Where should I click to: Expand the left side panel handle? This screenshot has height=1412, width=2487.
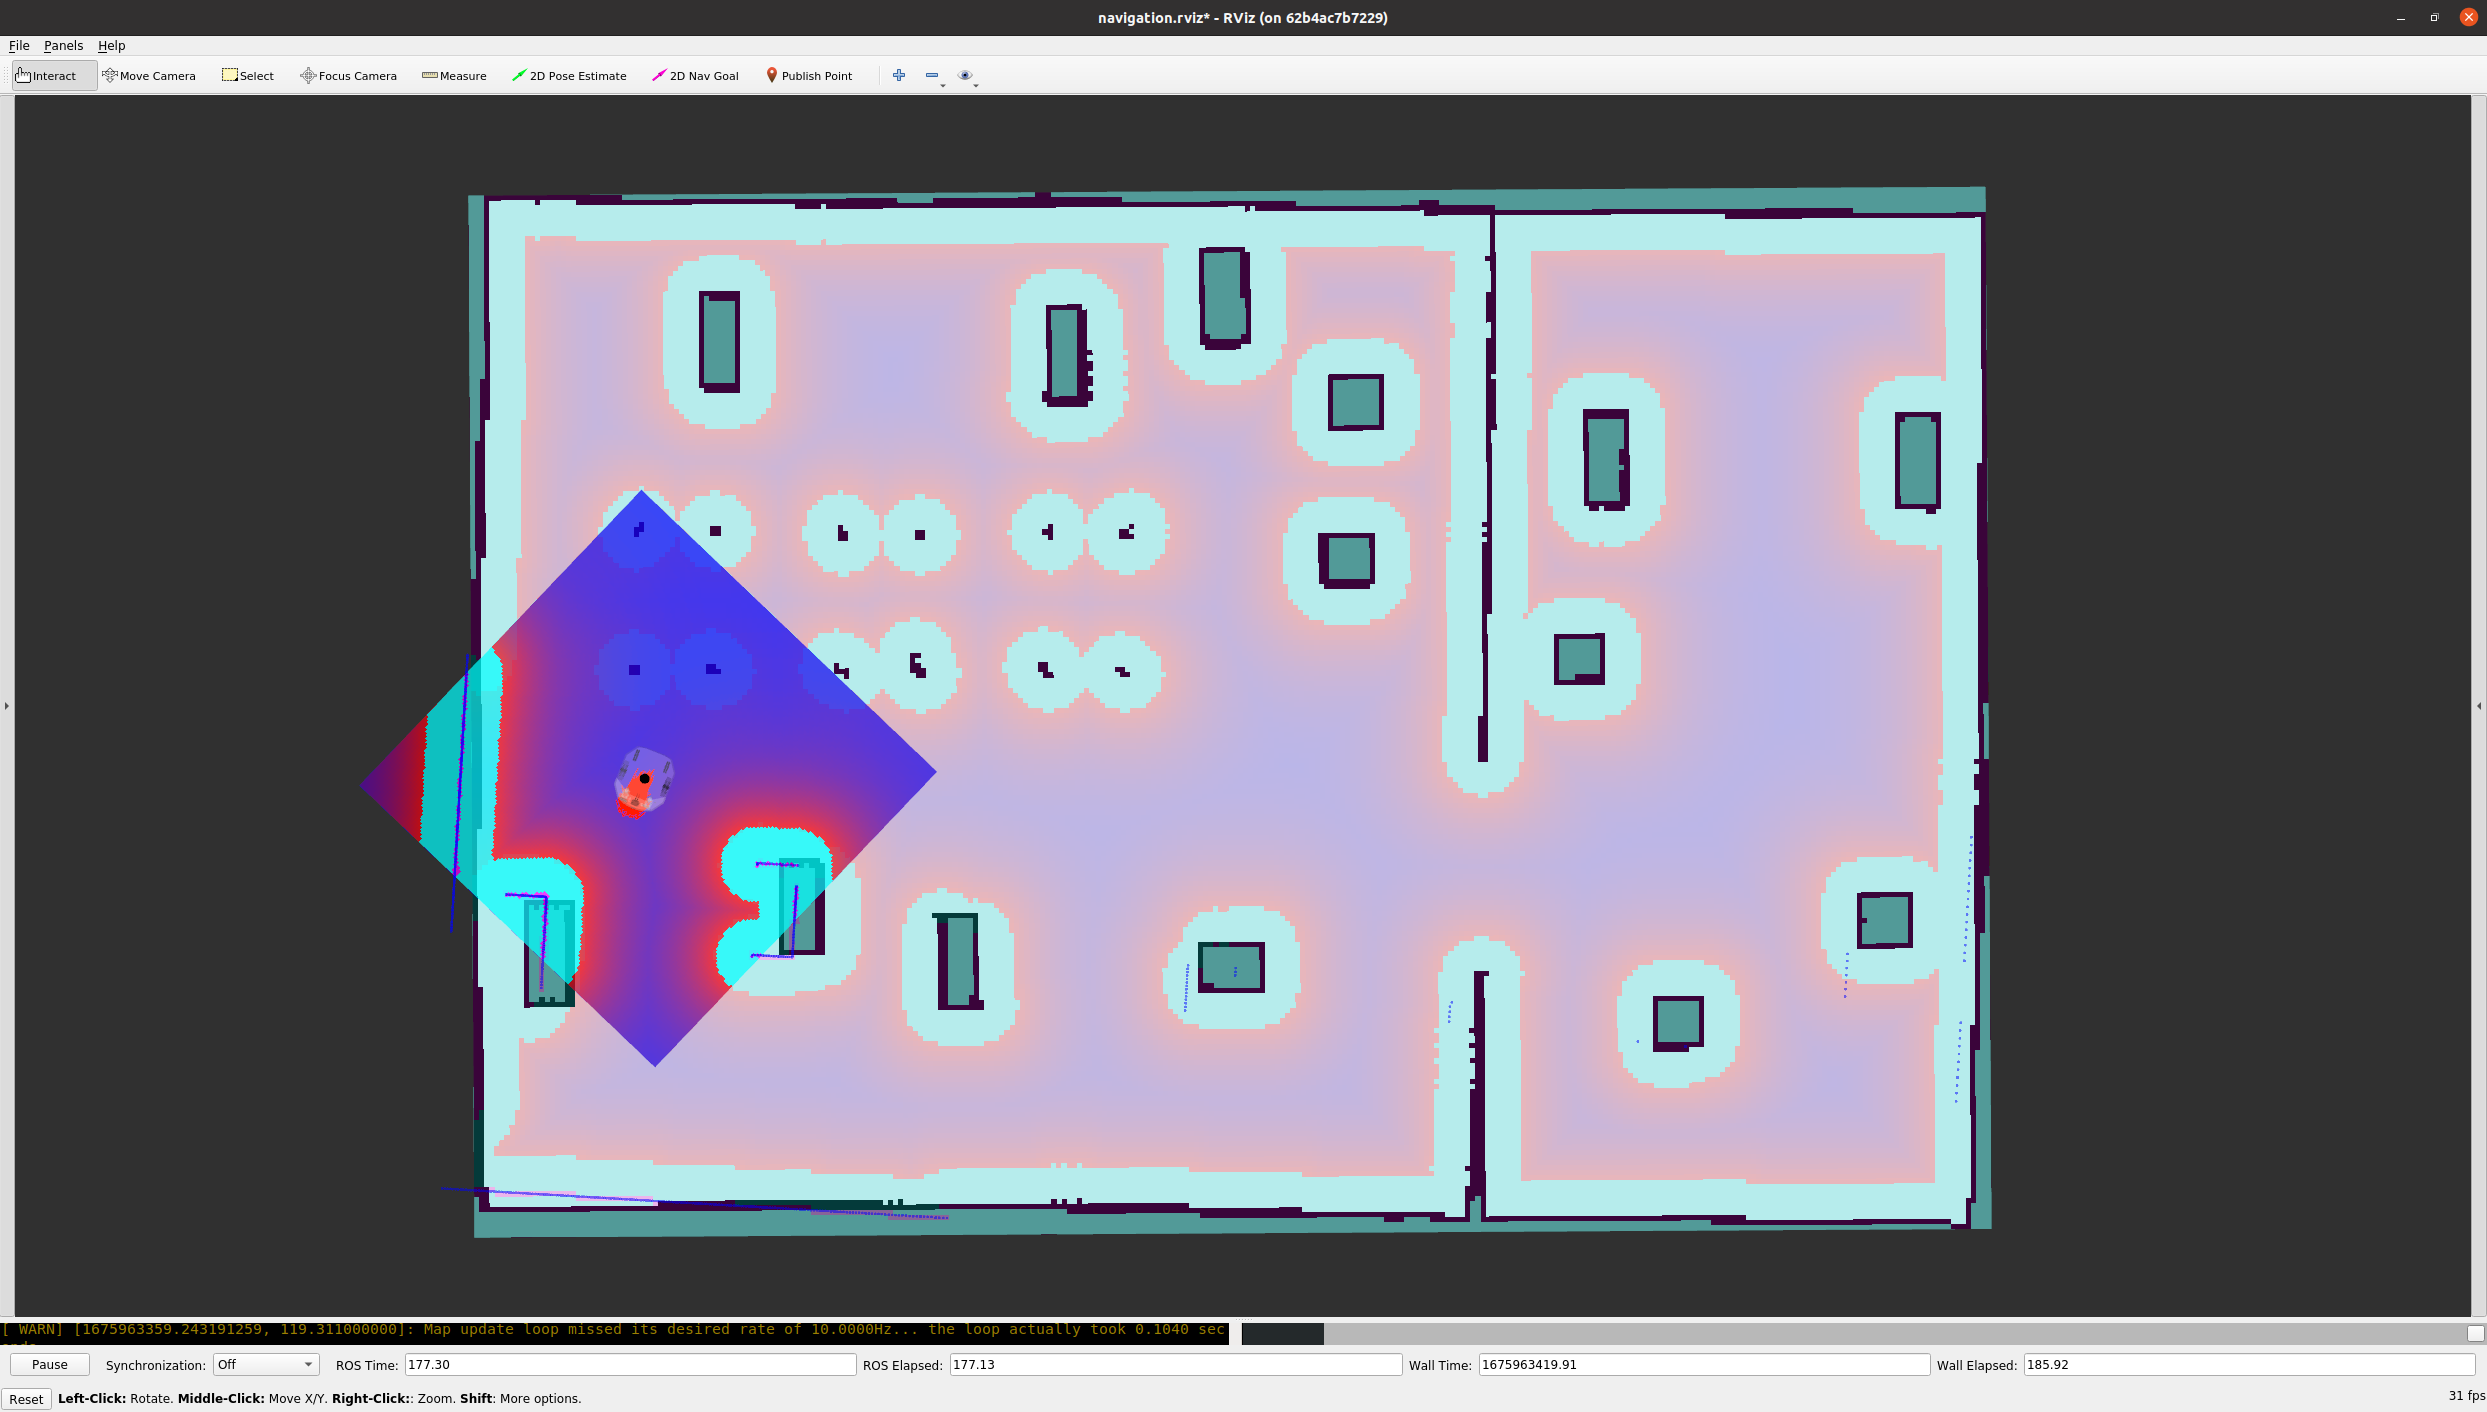[x=7, y=706]
